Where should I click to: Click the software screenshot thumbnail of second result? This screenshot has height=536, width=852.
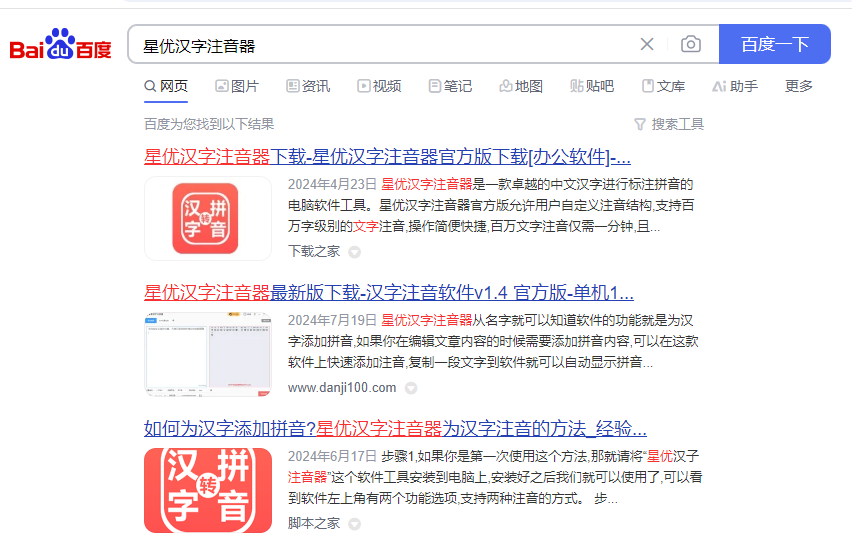click(208, 354)
